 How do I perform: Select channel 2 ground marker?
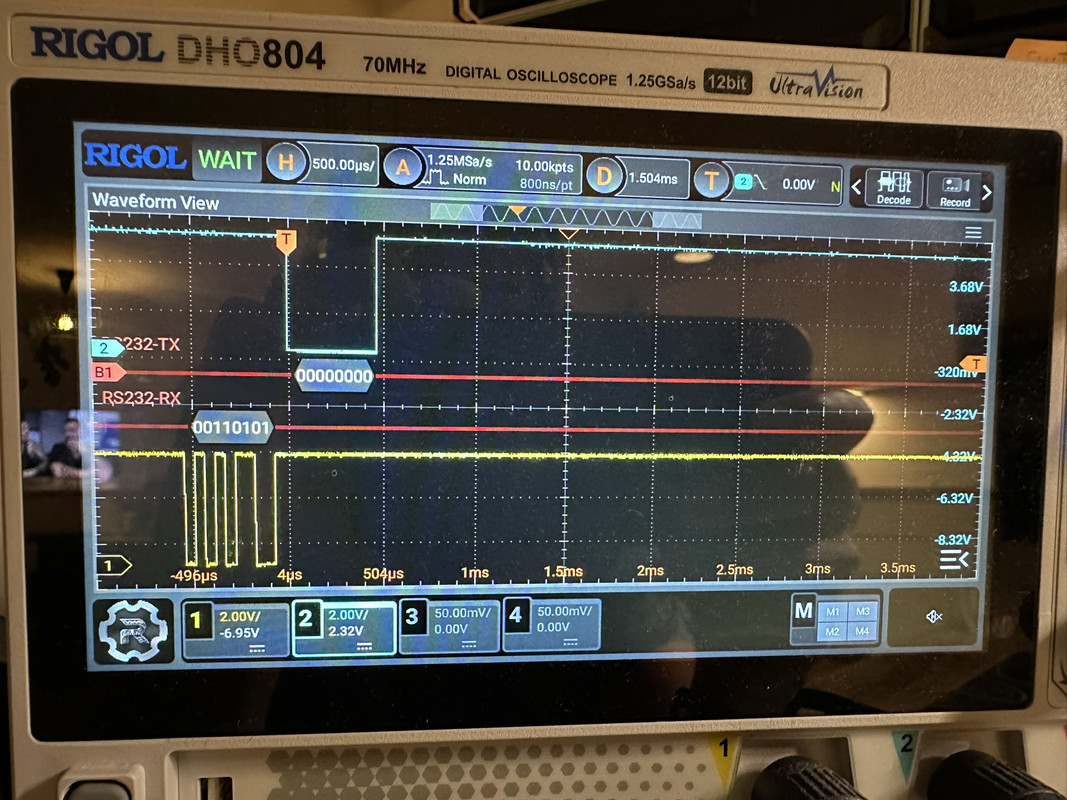108,348
